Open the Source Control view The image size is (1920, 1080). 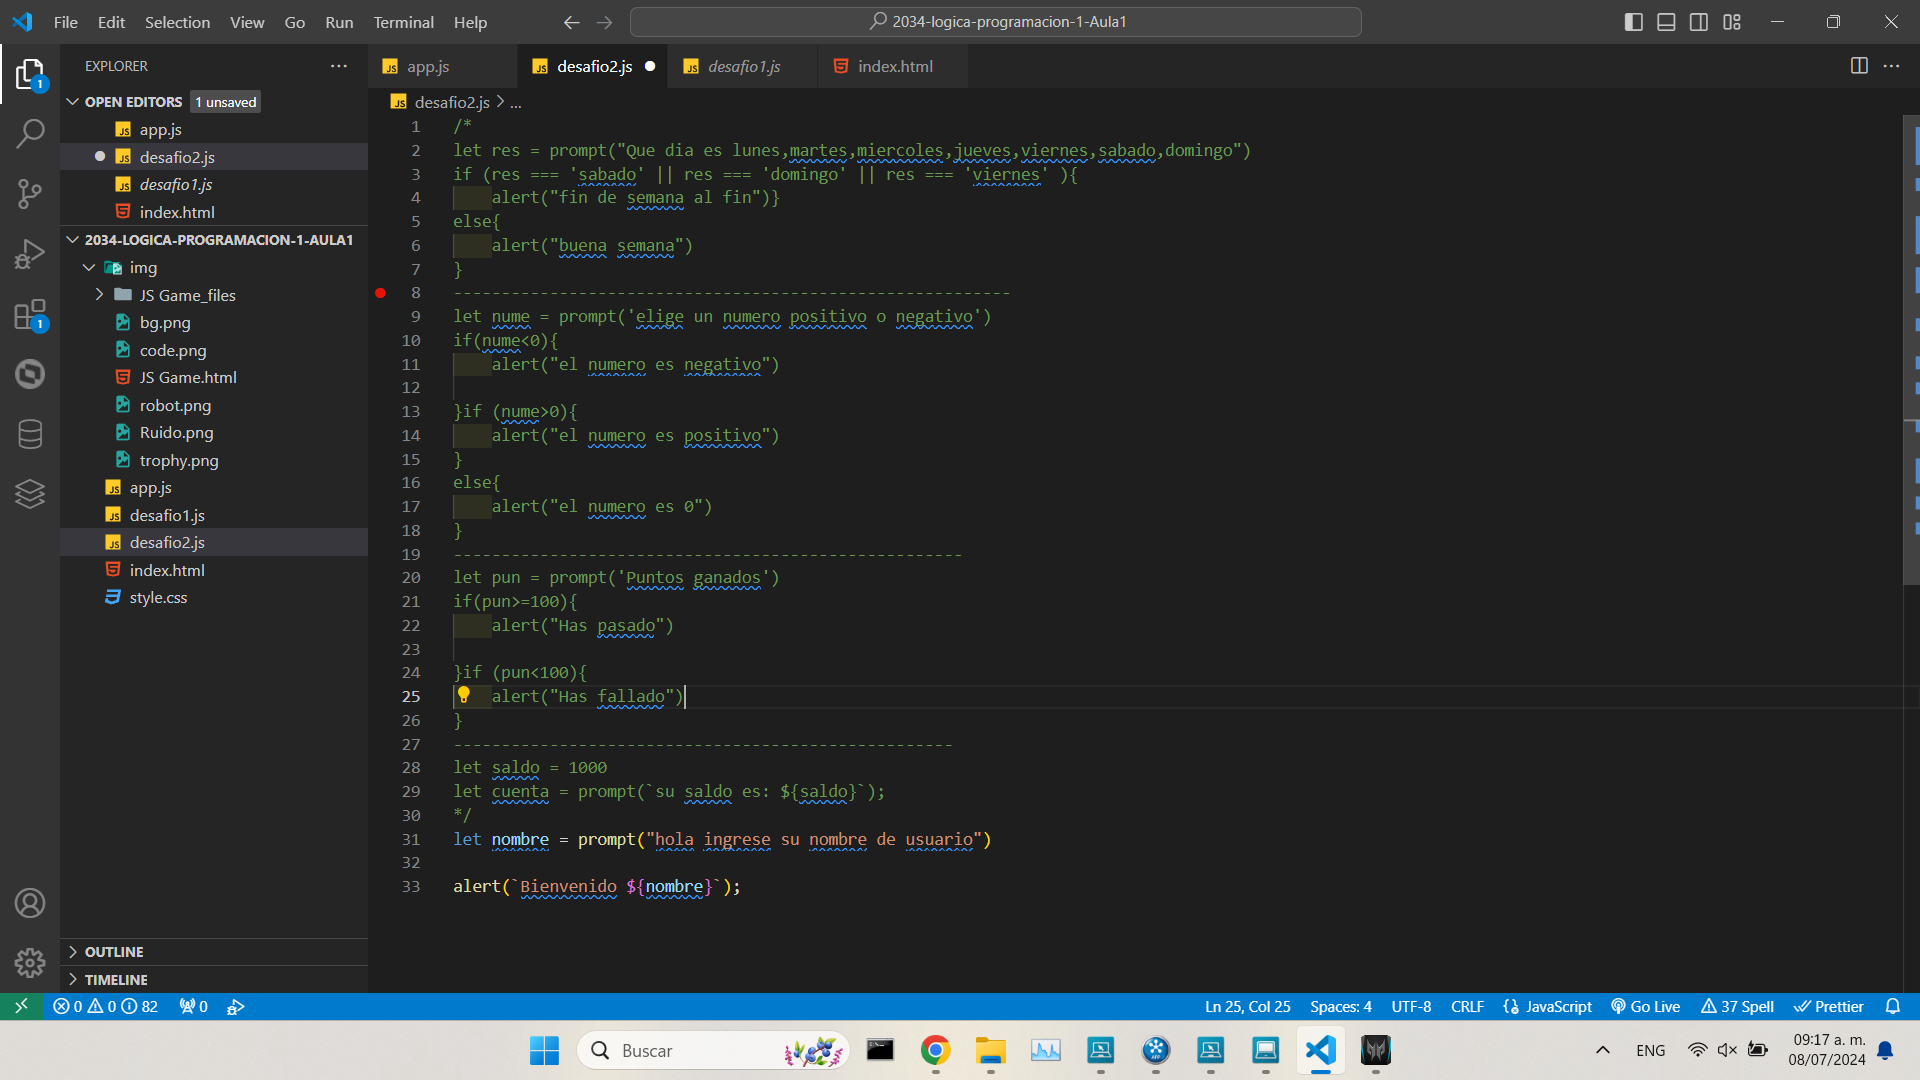(x=30, y=194)
